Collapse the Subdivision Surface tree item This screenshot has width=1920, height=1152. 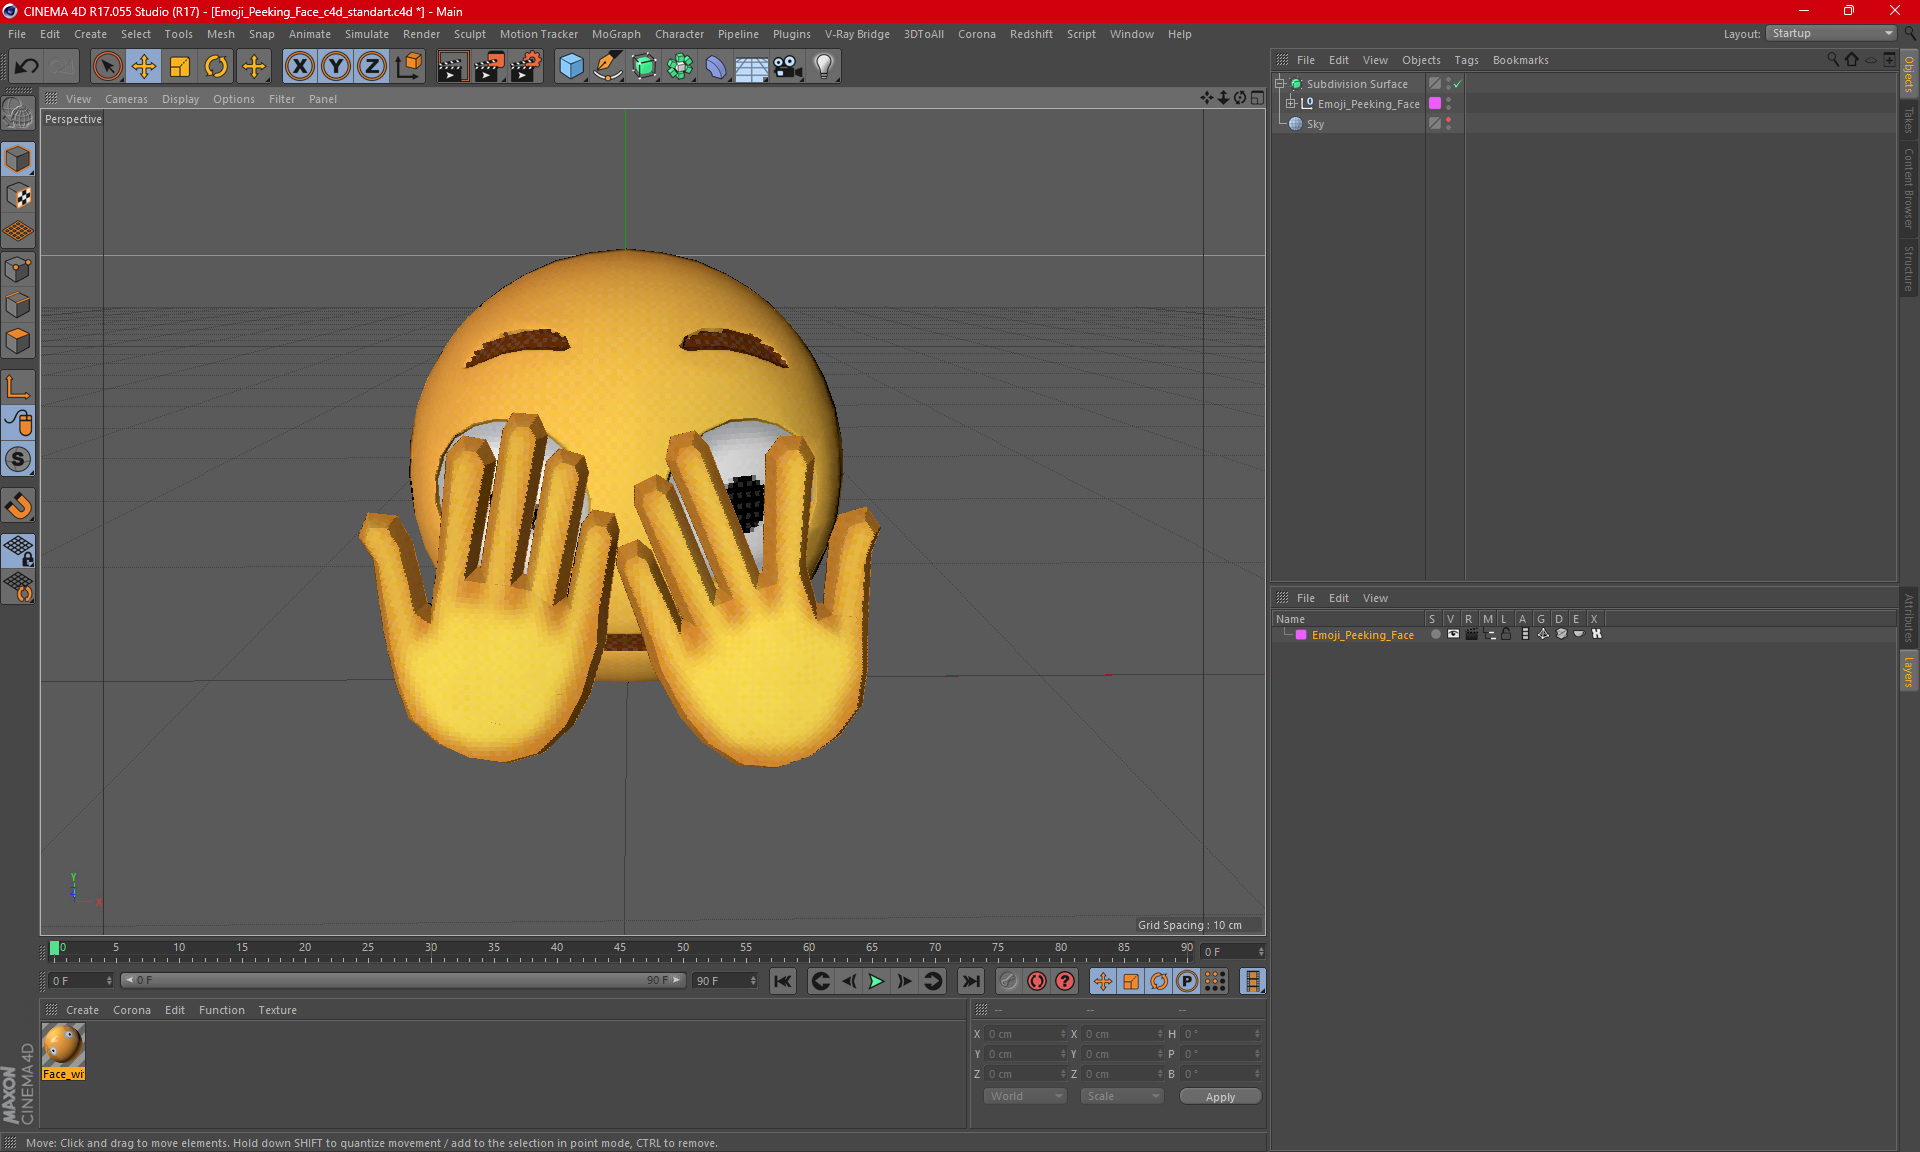tap(1279, 84)
